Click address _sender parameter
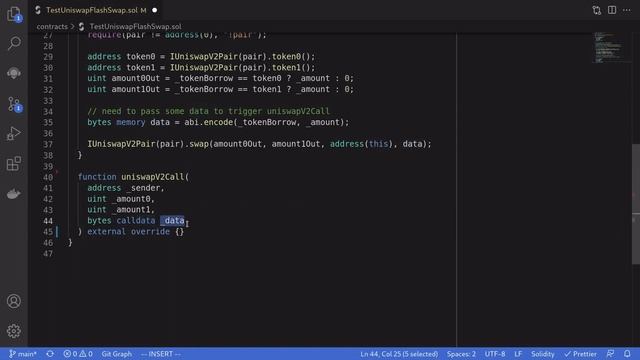 click(x=125, y=188)
